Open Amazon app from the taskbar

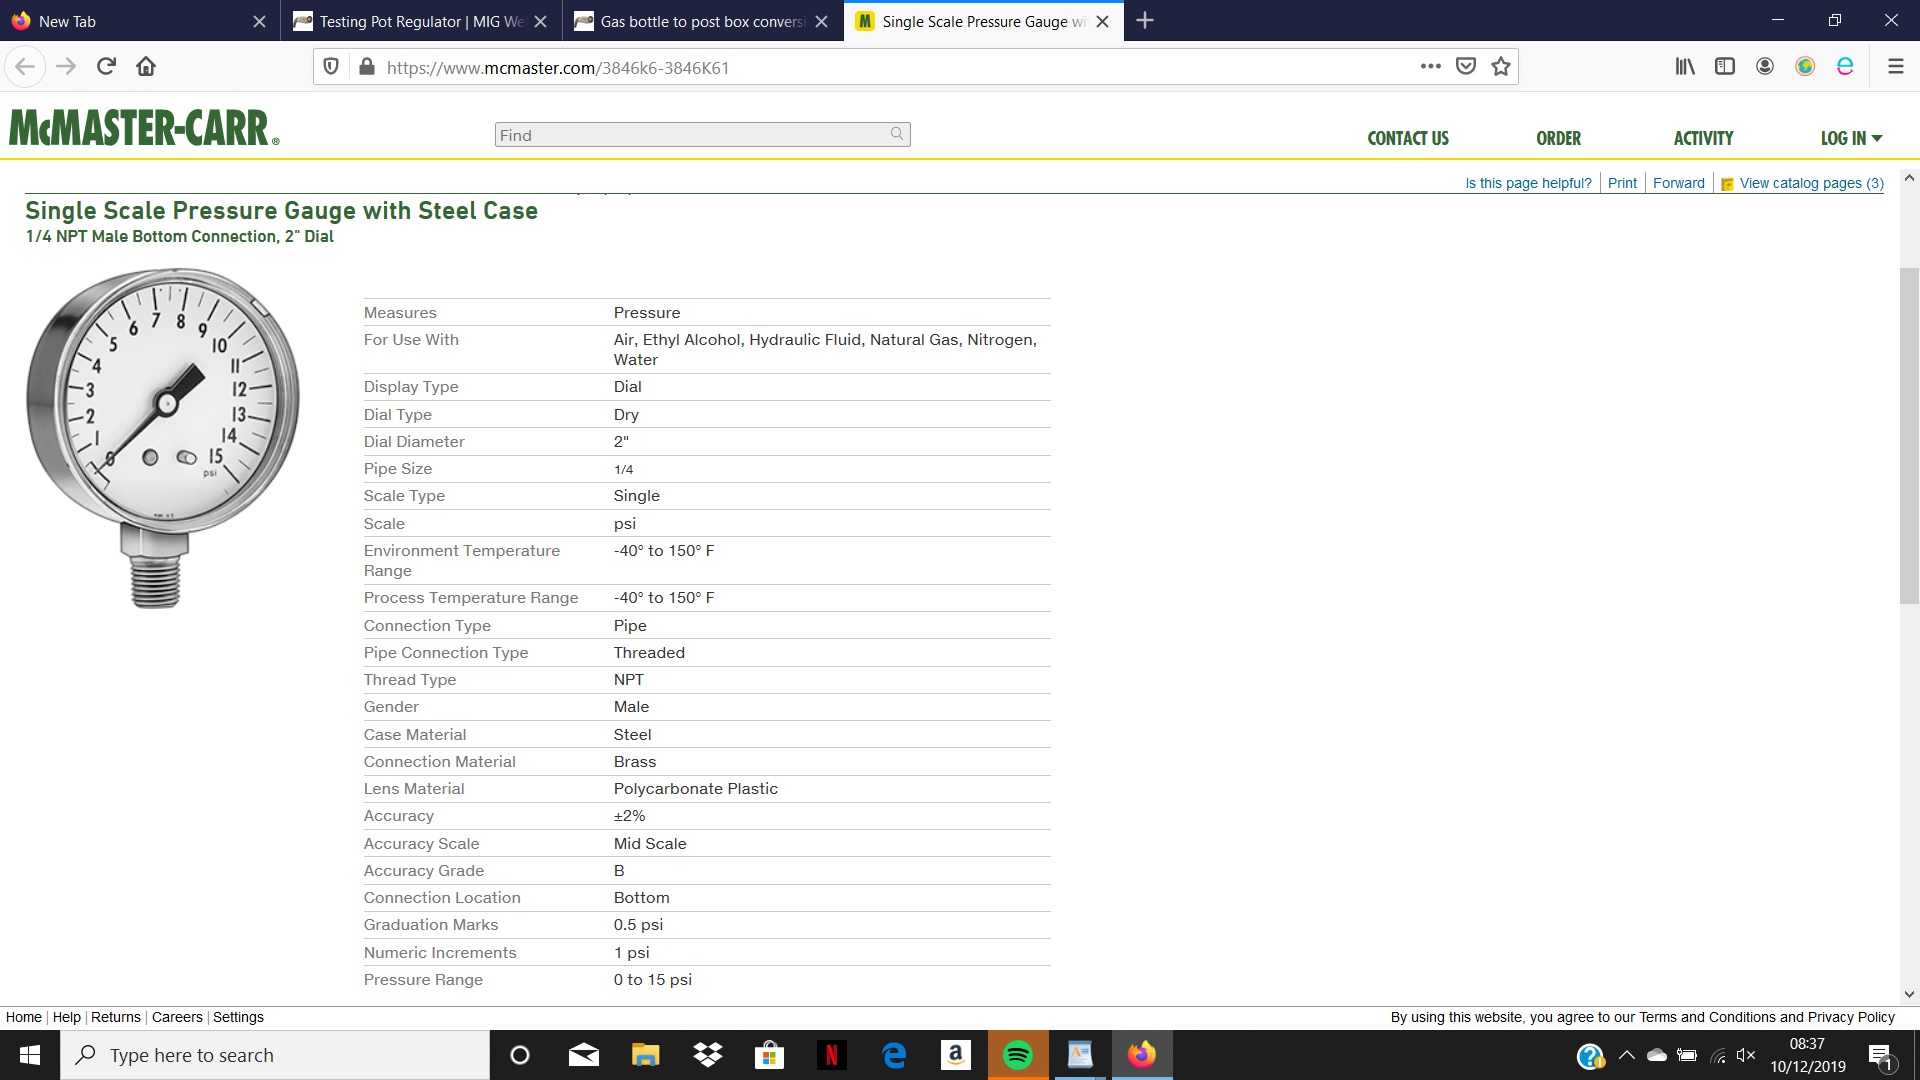click(x=956, y=1055)
